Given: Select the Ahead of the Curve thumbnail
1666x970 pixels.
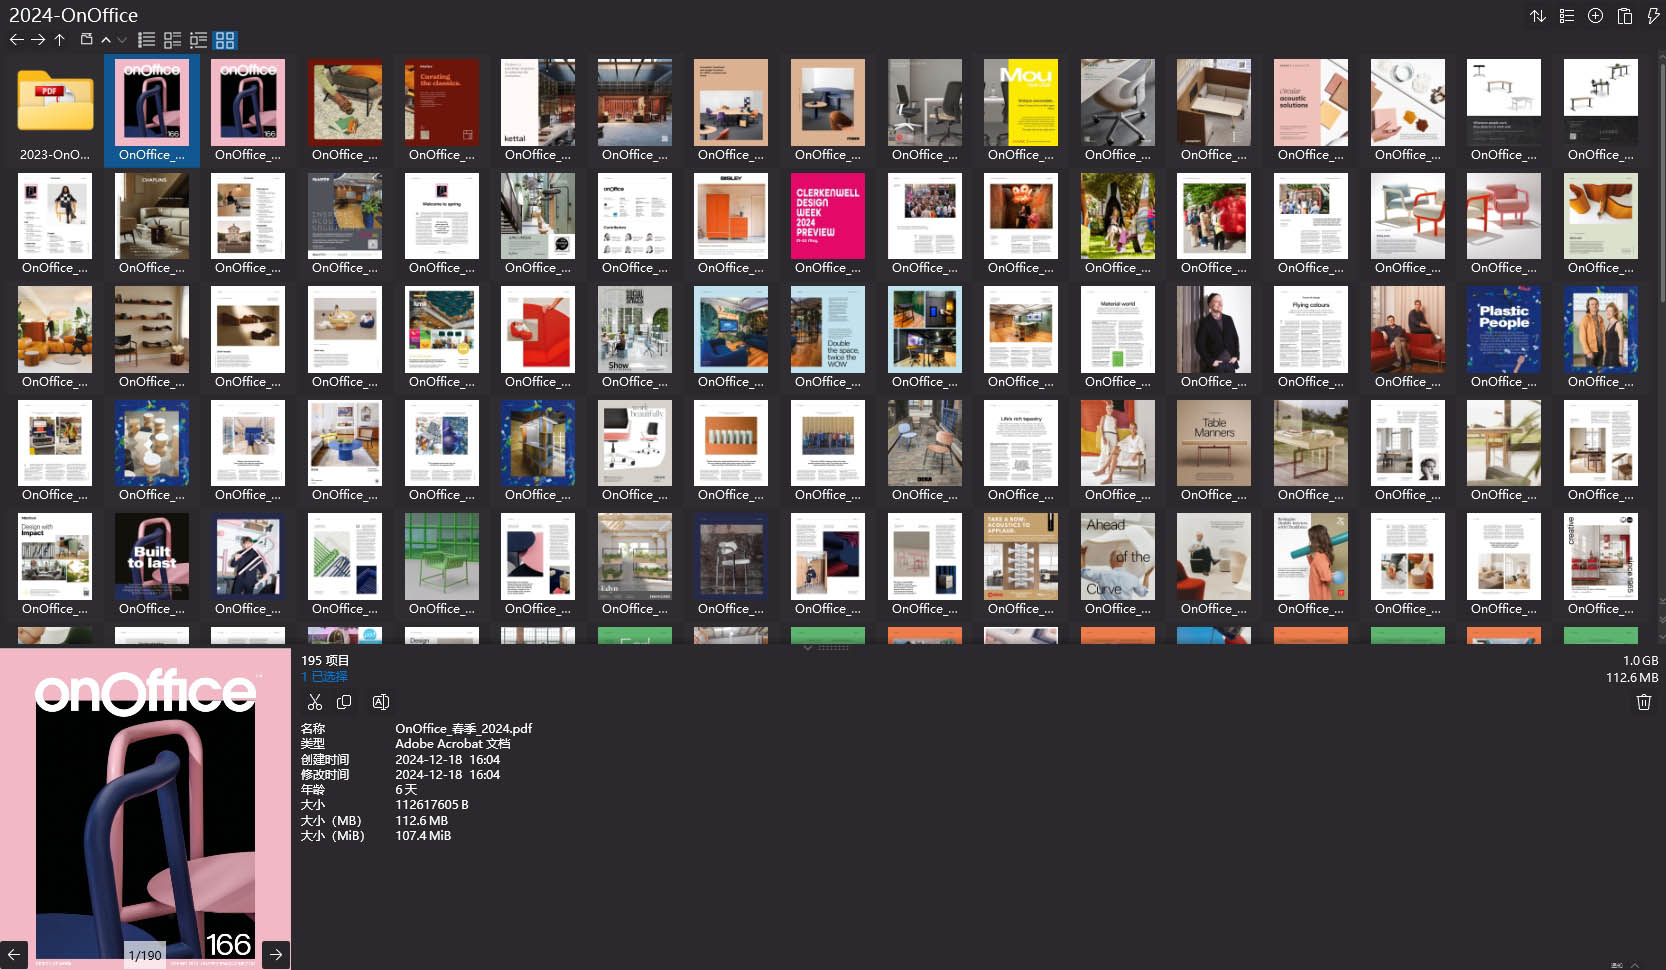Looking at the screenshot, I should (1118, 556).
